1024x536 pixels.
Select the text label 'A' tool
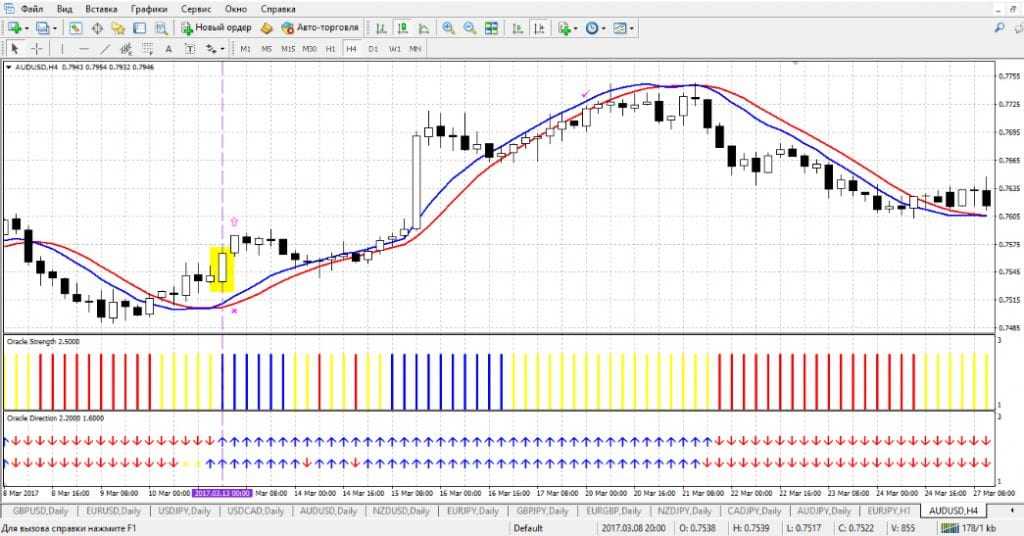pos(167,48)
